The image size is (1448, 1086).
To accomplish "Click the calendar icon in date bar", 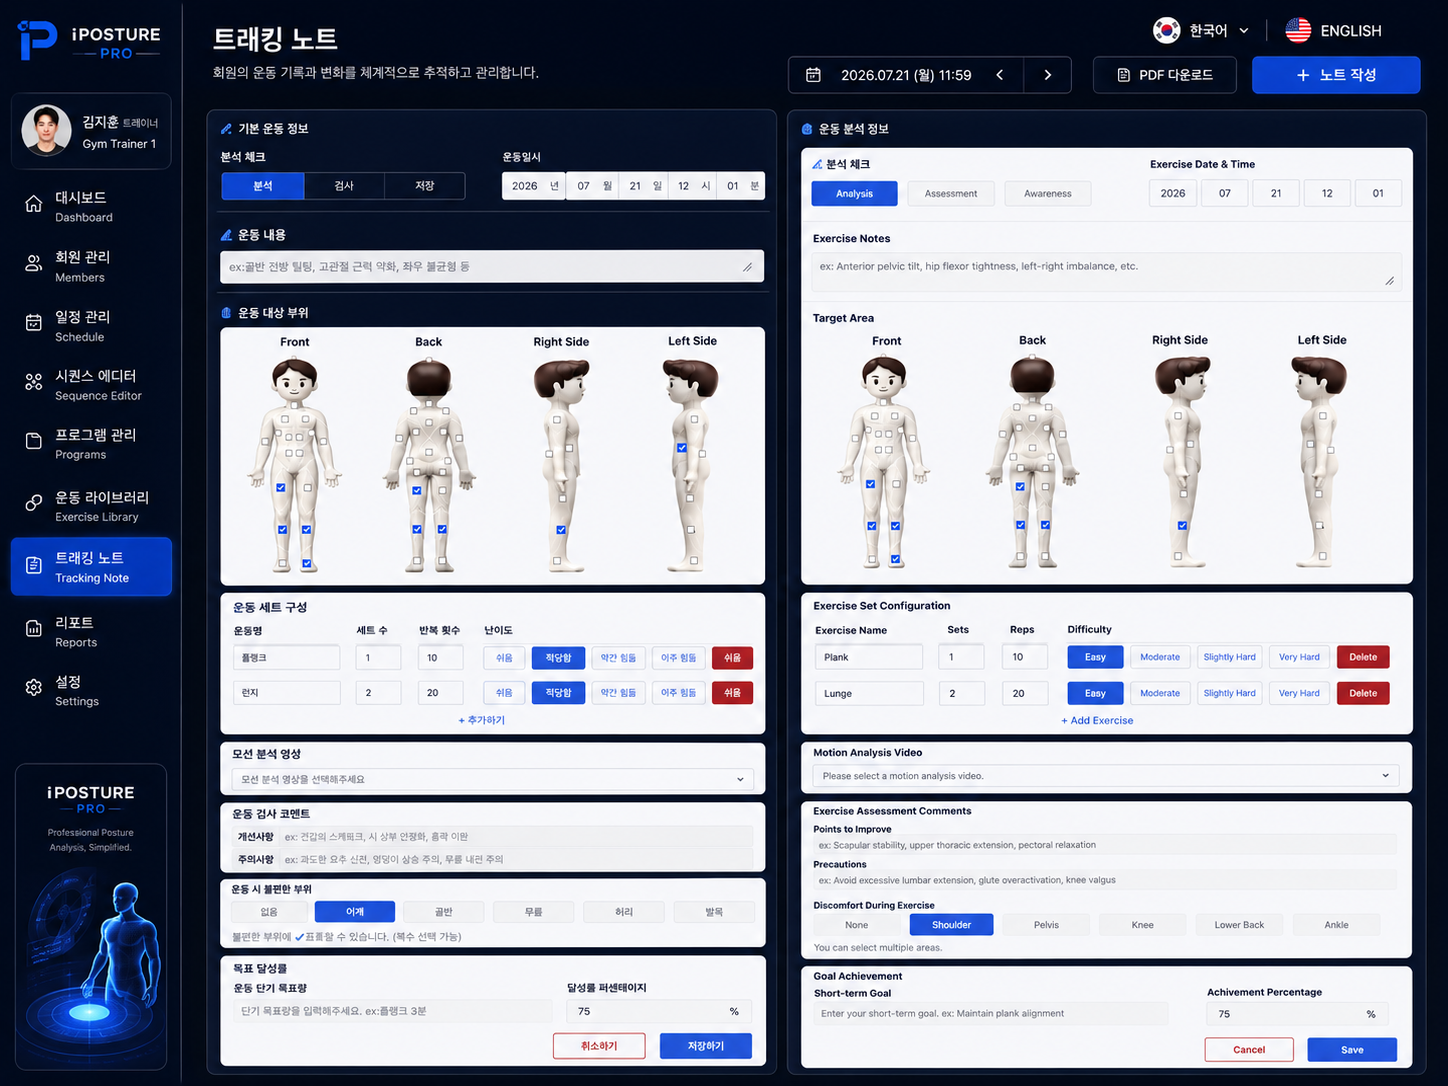I will [813, 75].
